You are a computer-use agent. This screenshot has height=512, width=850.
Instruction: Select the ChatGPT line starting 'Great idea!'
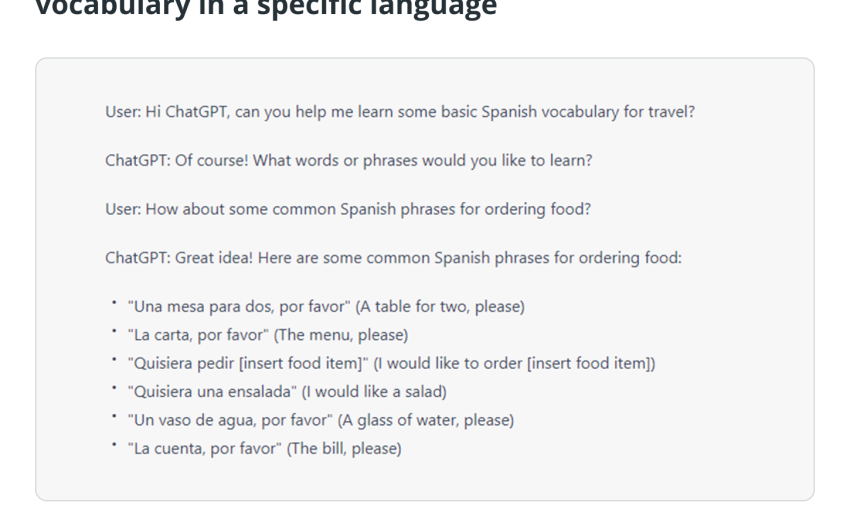(394, 258)
